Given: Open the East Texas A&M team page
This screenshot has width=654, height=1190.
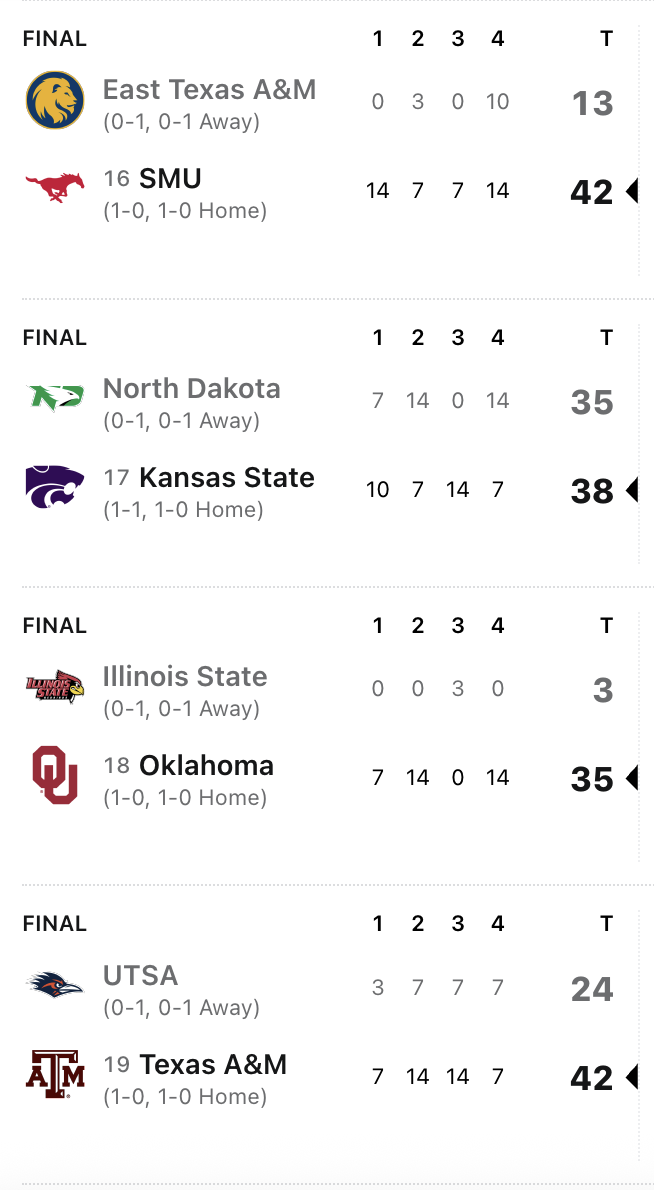Looking at the screenshot, I should click(209, 90).
